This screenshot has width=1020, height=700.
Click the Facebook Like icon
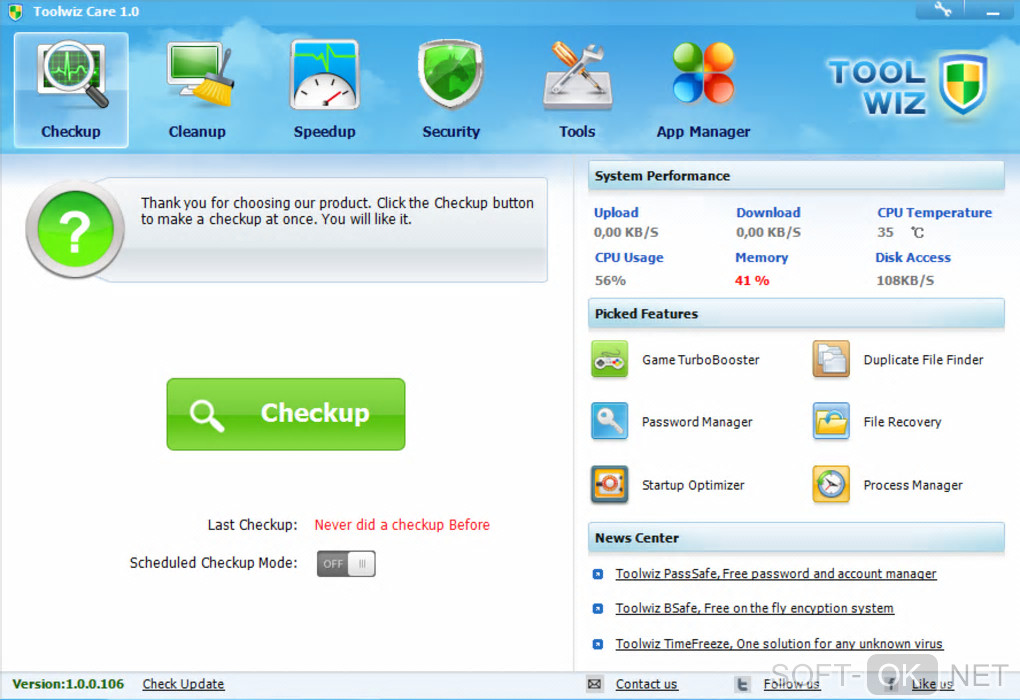click(x=891, y=684)
